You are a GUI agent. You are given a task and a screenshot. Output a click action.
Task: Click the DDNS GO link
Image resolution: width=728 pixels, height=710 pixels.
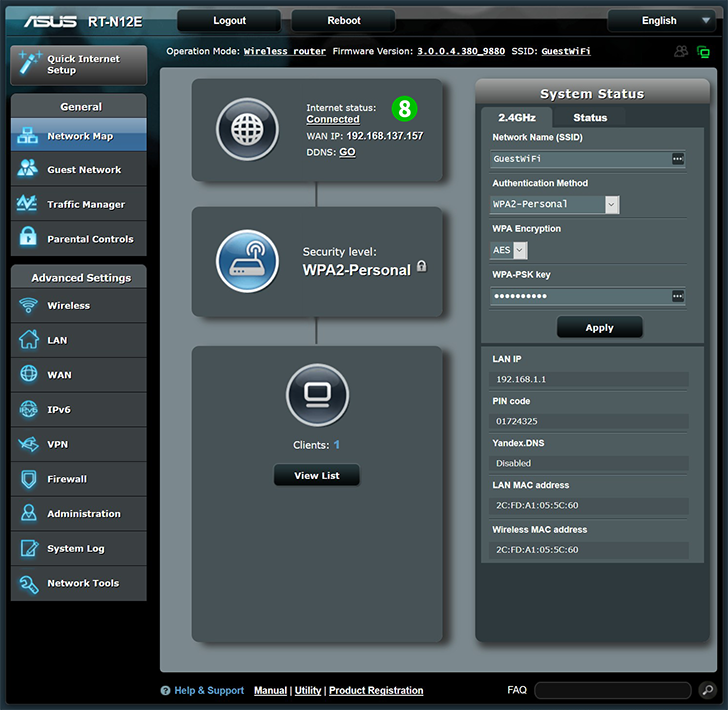(347, 152)
